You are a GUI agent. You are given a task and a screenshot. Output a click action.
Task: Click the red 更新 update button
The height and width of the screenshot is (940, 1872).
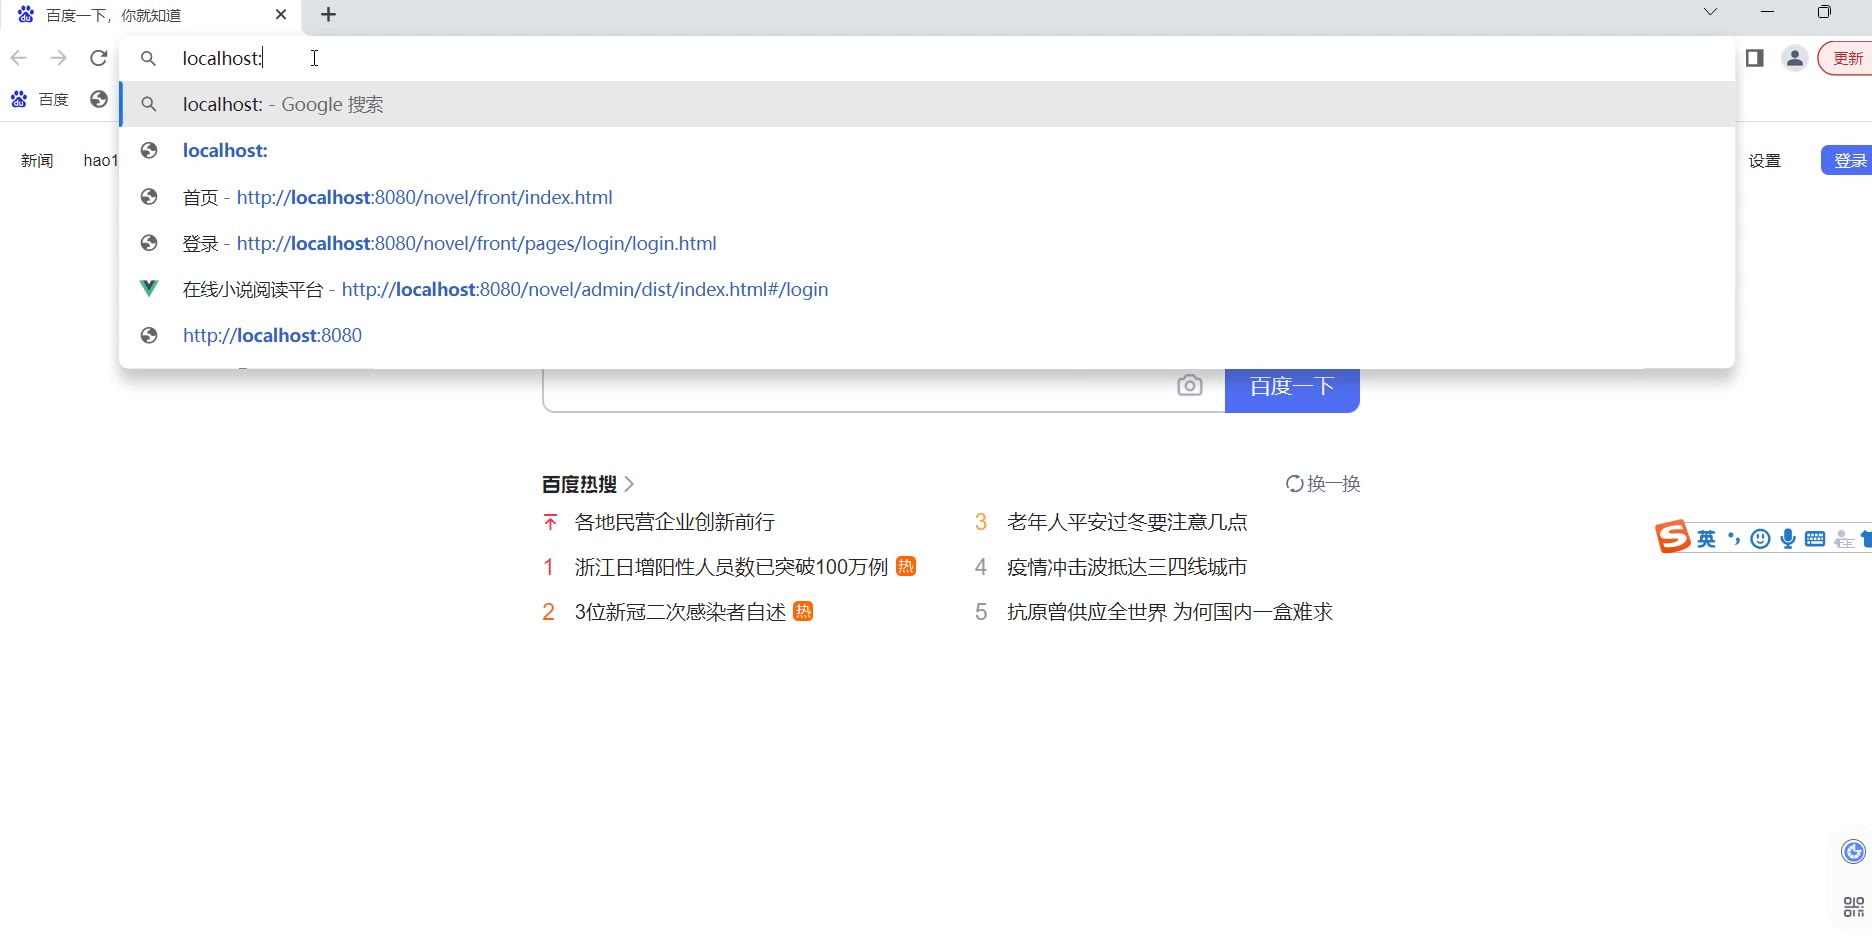coord(1846,58)
